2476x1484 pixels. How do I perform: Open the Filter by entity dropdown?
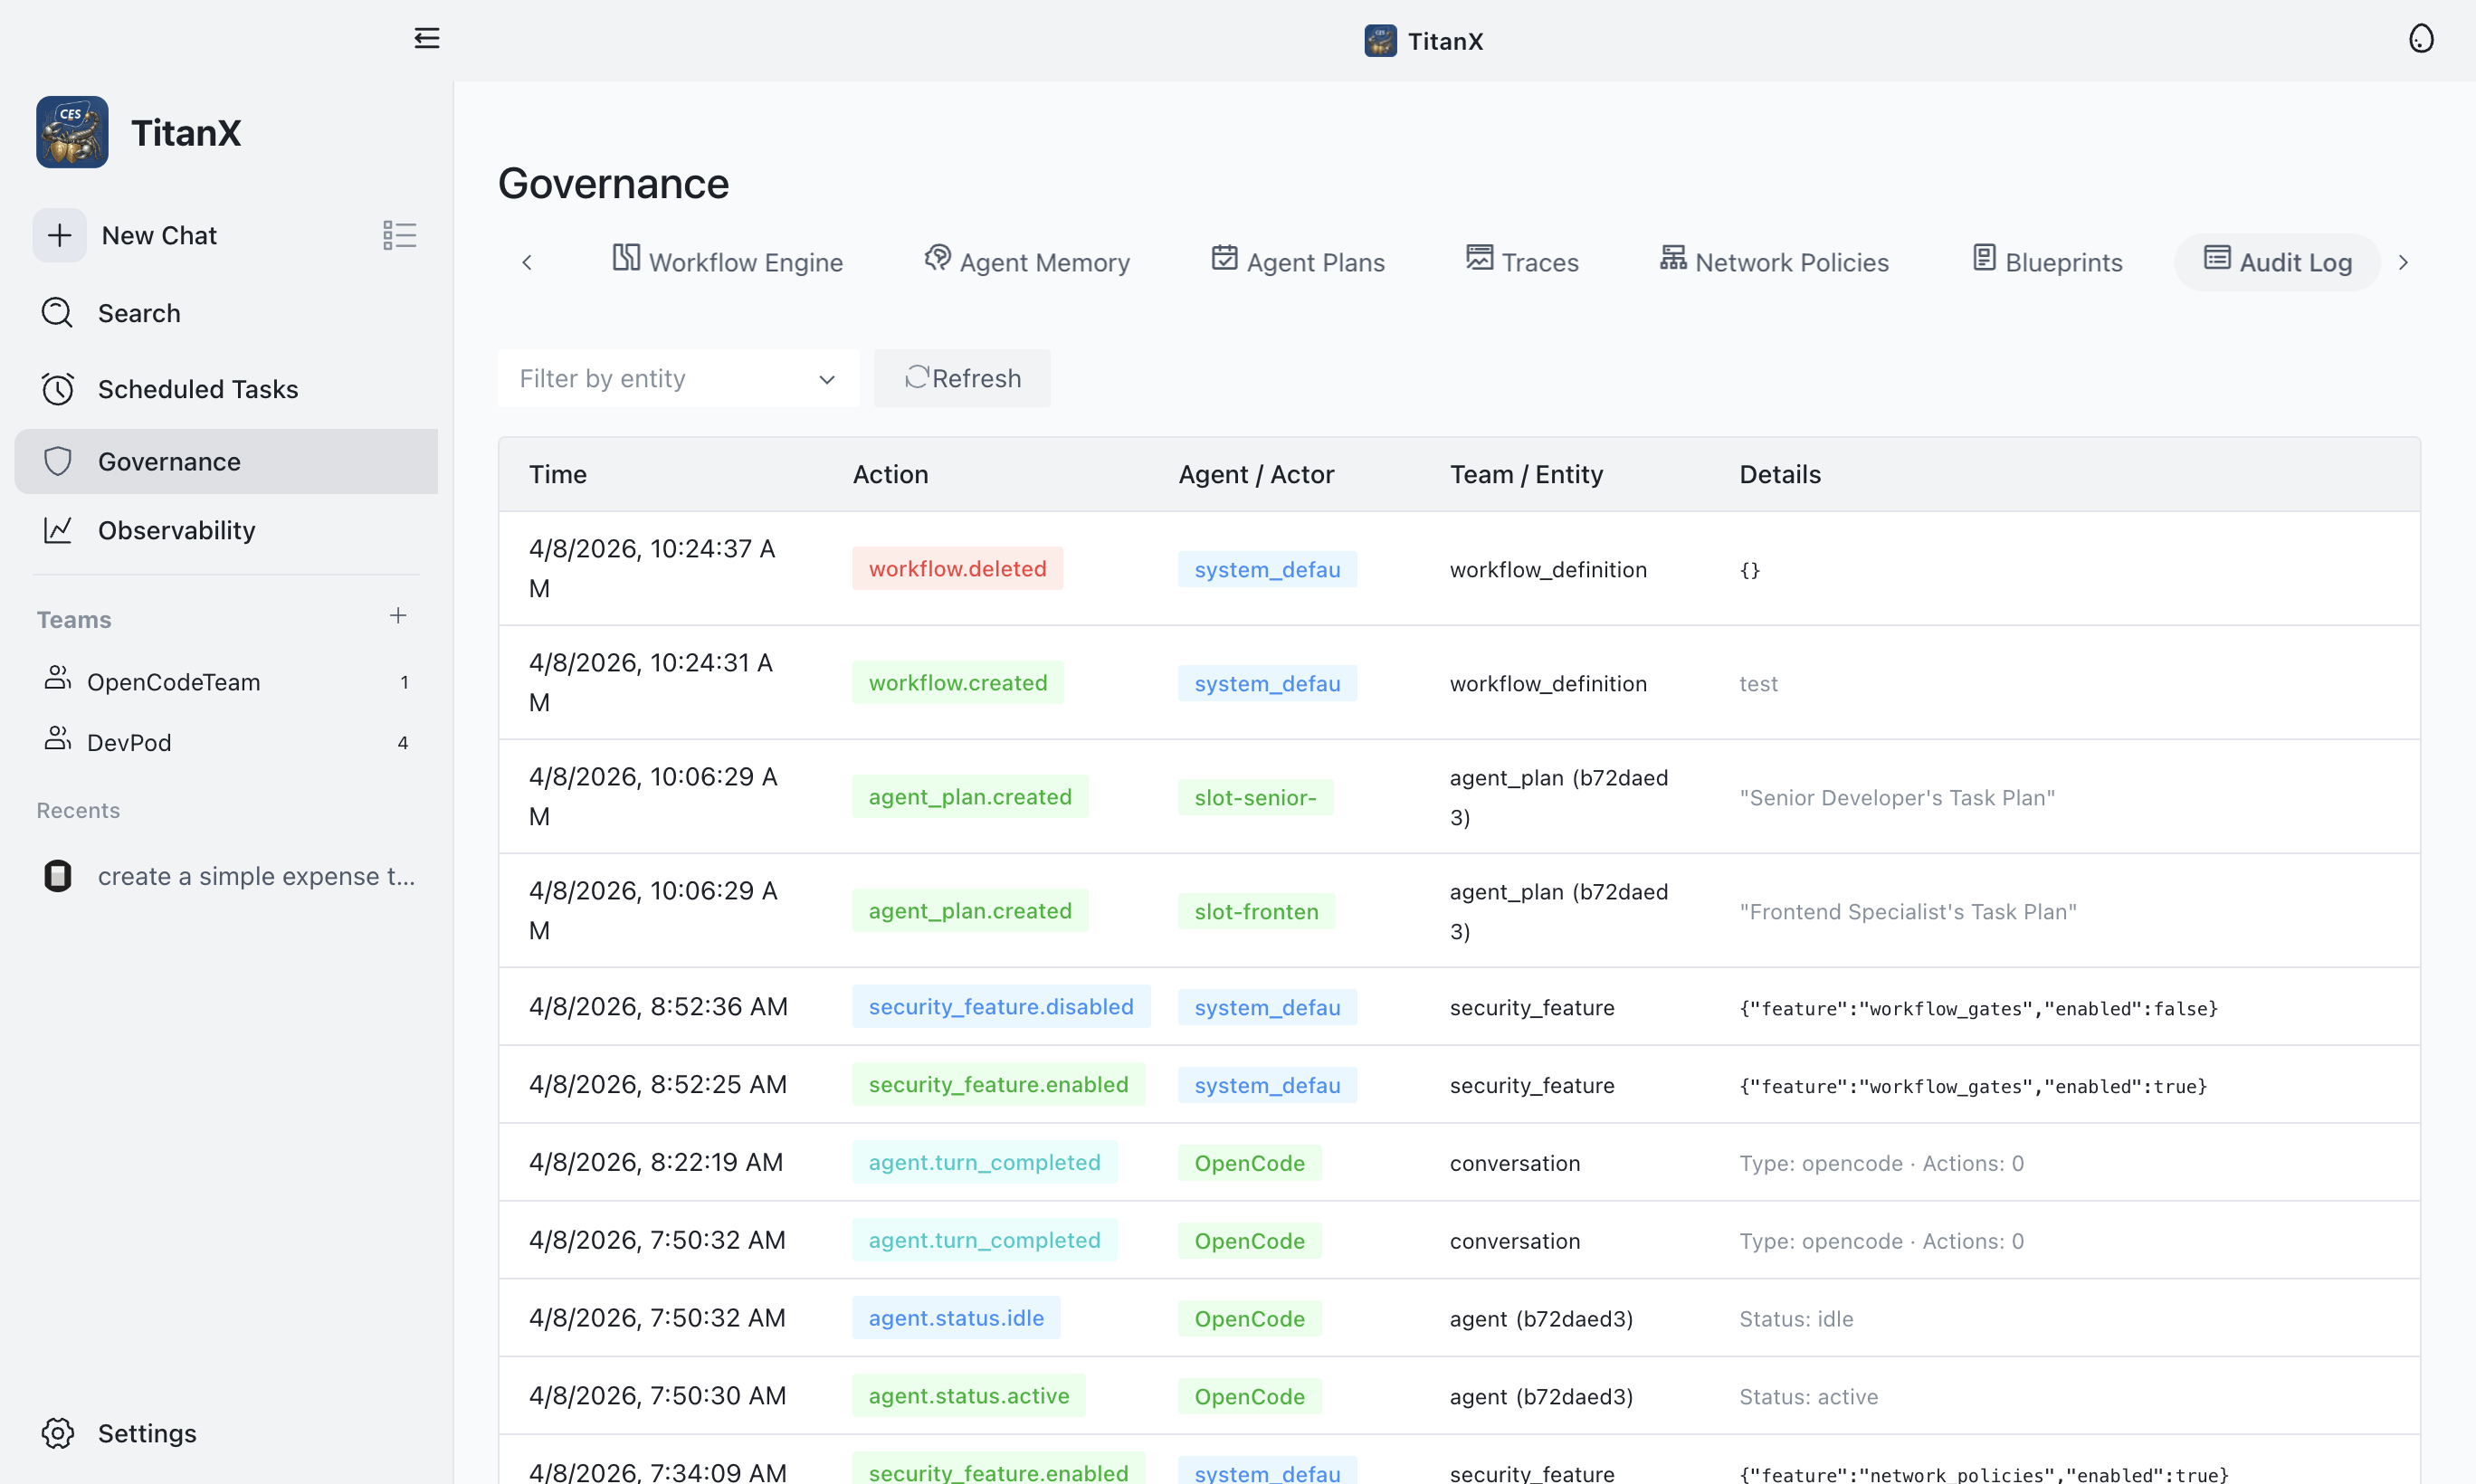pyautogui.click(x=678, y=378)
